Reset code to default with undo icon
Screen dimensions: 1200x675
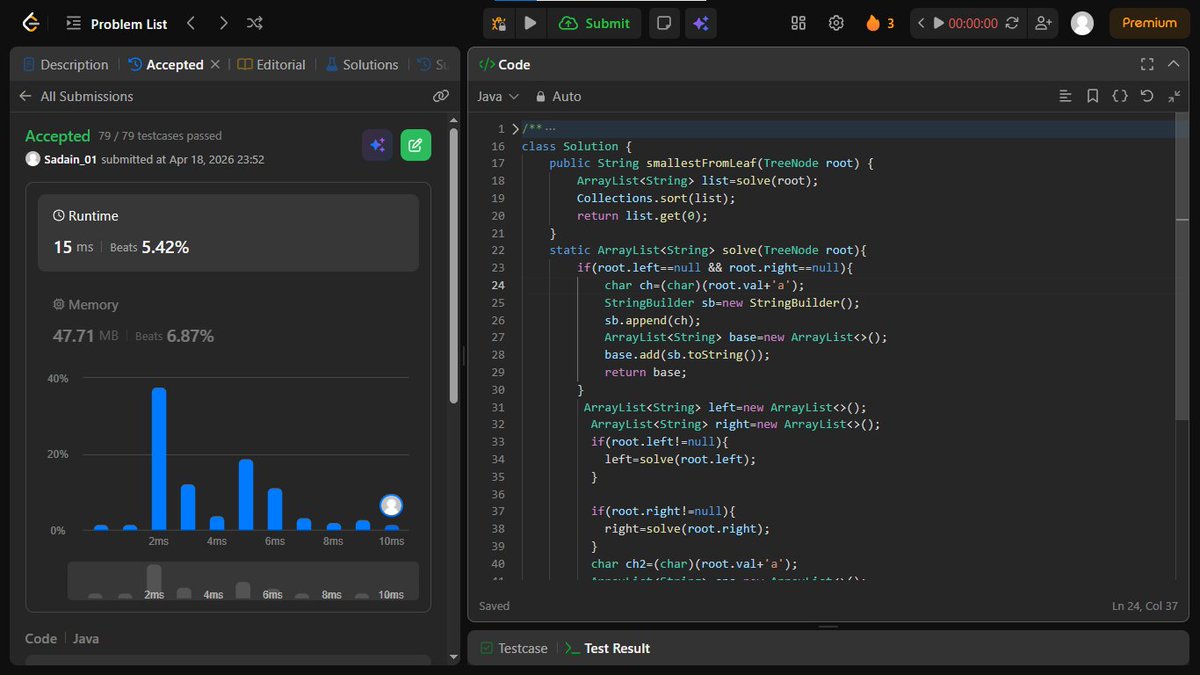1147,96
